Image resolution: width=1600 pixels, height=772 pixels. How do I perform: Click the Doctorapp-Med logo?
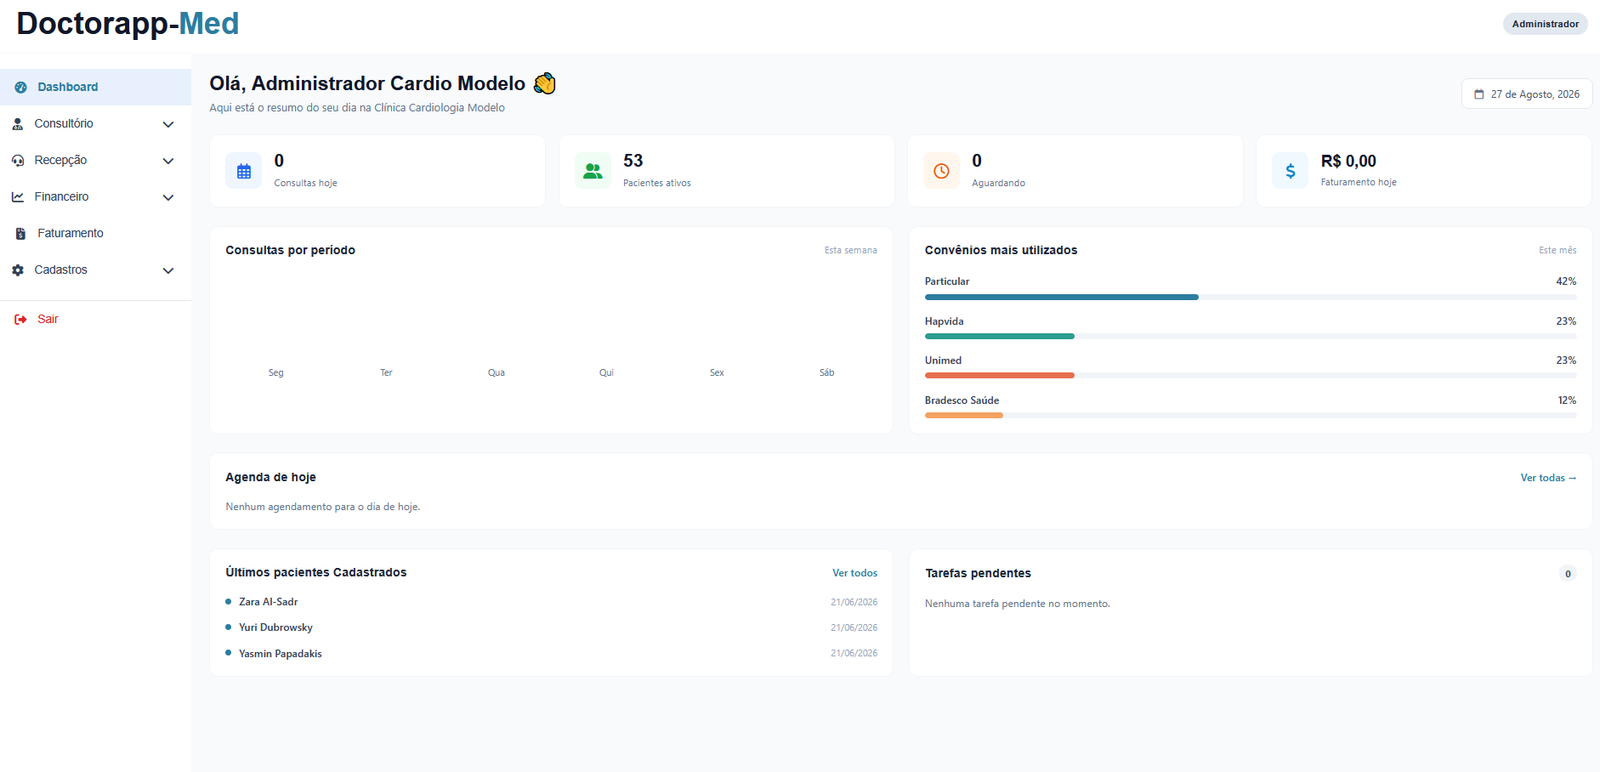coord(128,23)
